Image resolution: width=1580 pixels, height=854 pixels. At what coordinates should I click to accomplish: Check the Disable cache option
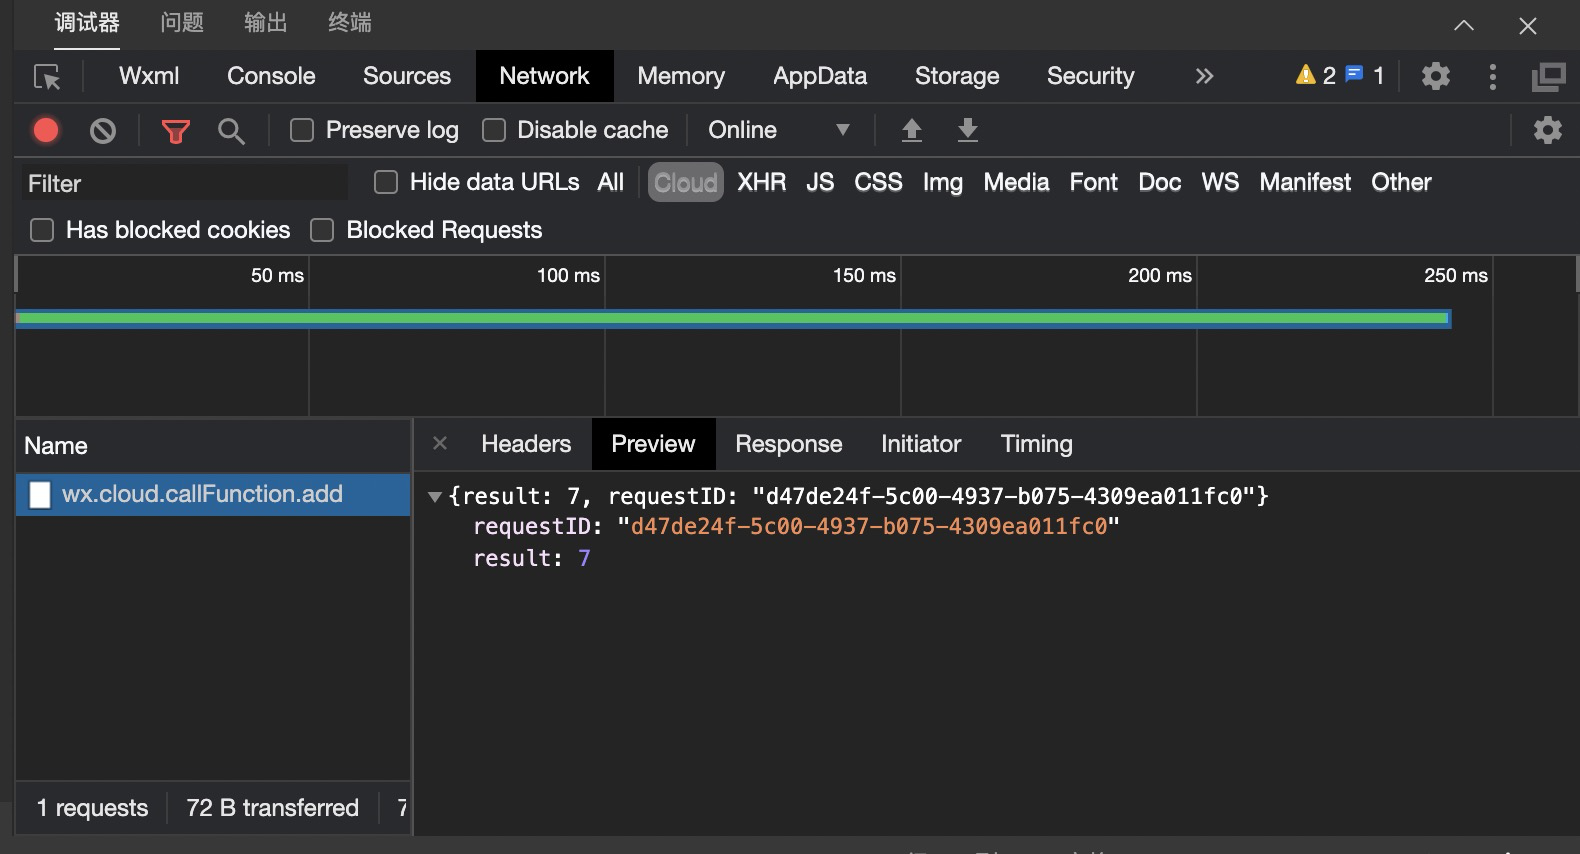point(494,130)
